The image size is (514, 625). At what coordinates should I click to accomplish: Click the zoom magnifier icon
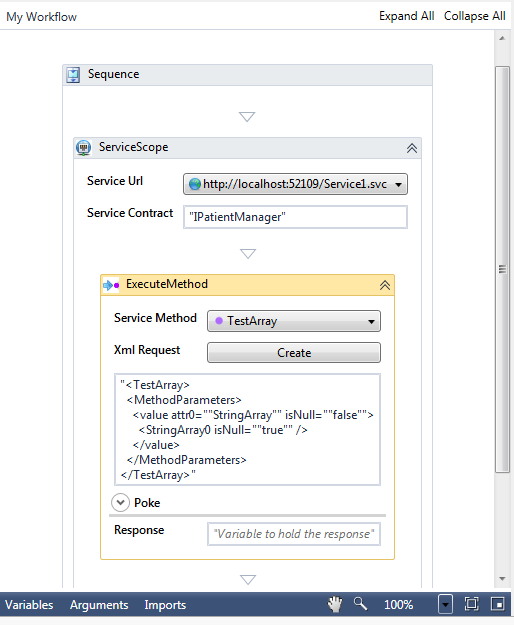pyautogui.click(x=360, y=604)
